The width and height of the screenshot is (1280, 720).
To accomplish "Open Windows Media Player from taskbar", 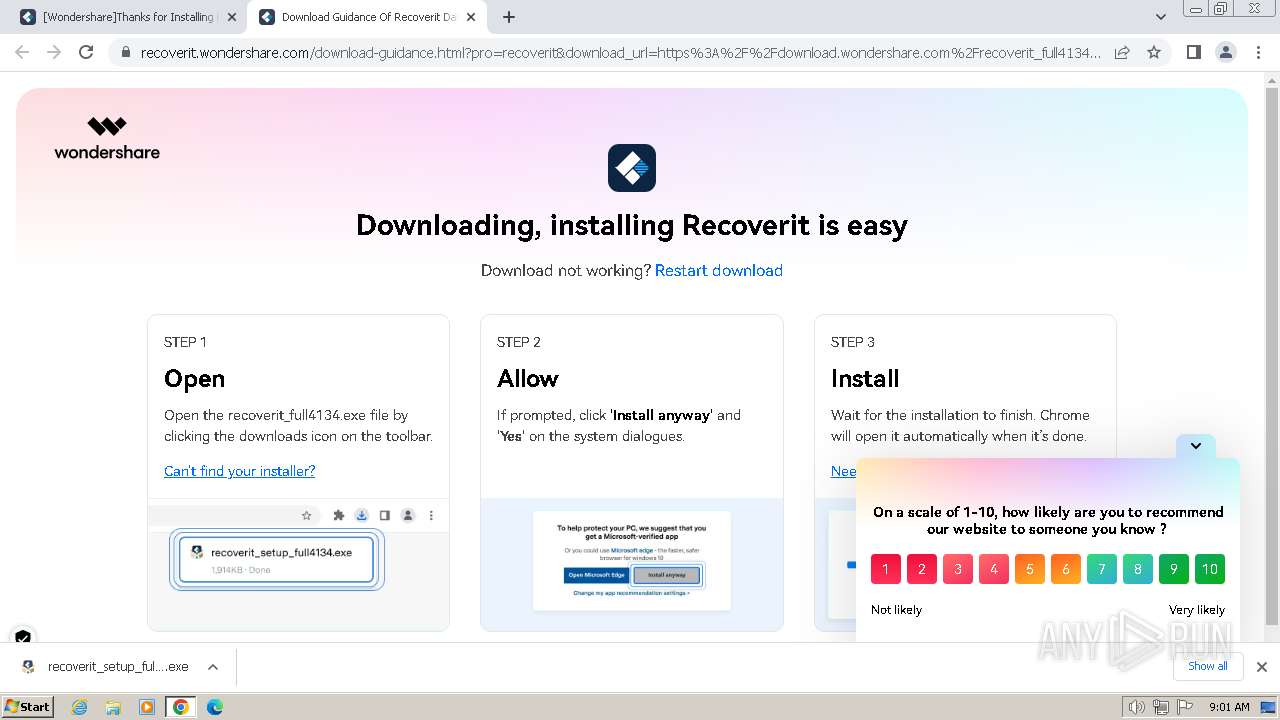I will tap(147, 707).
